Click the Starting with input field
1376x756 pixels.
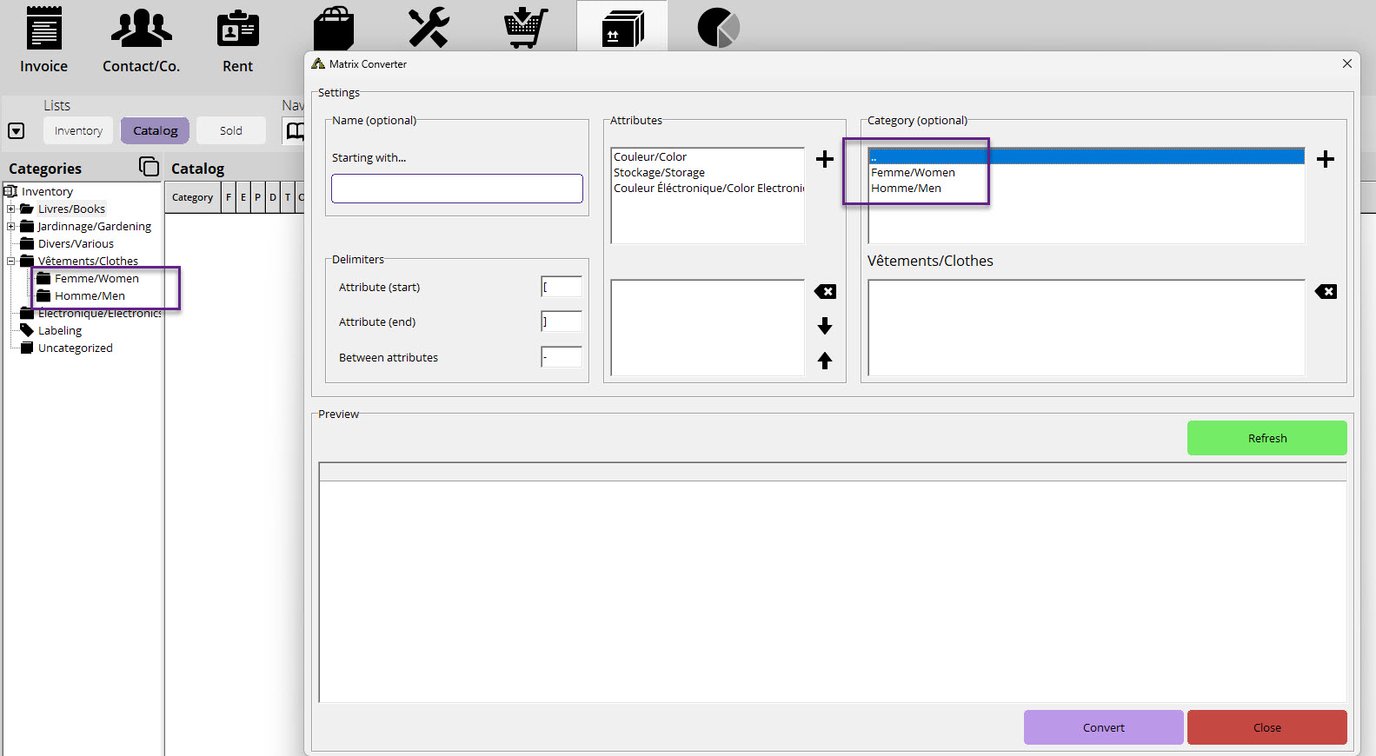coord(456,188)
